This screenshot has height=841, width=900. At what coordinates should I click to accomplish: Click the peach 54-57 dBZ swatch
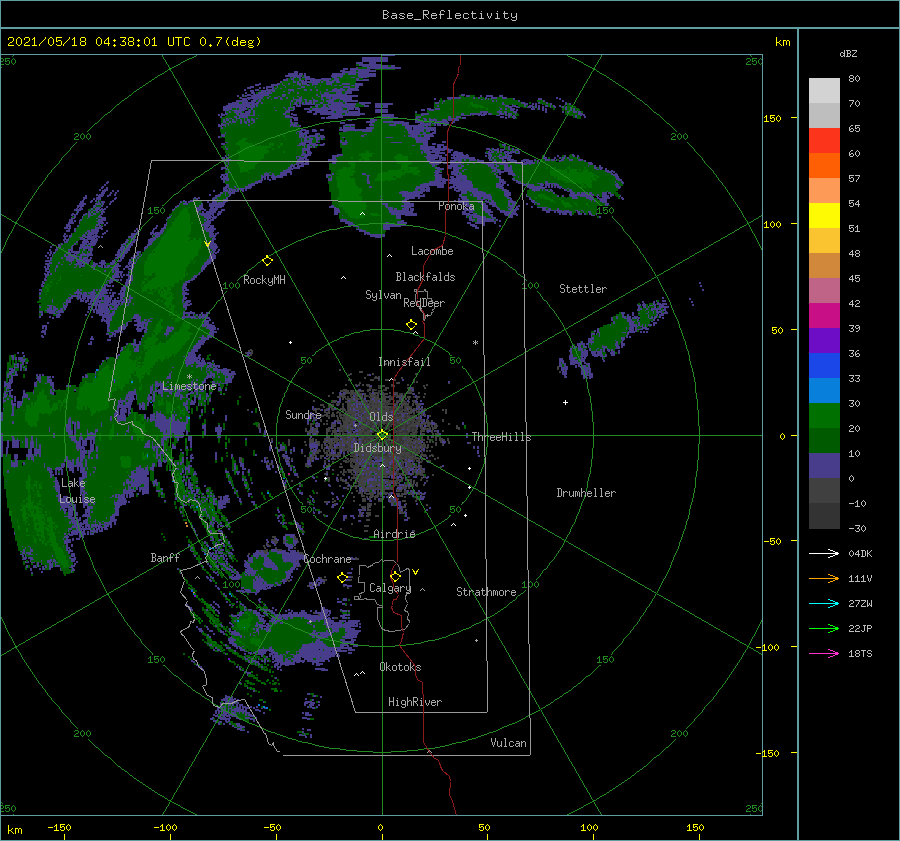pyautogui.click(x=824, y=191)
